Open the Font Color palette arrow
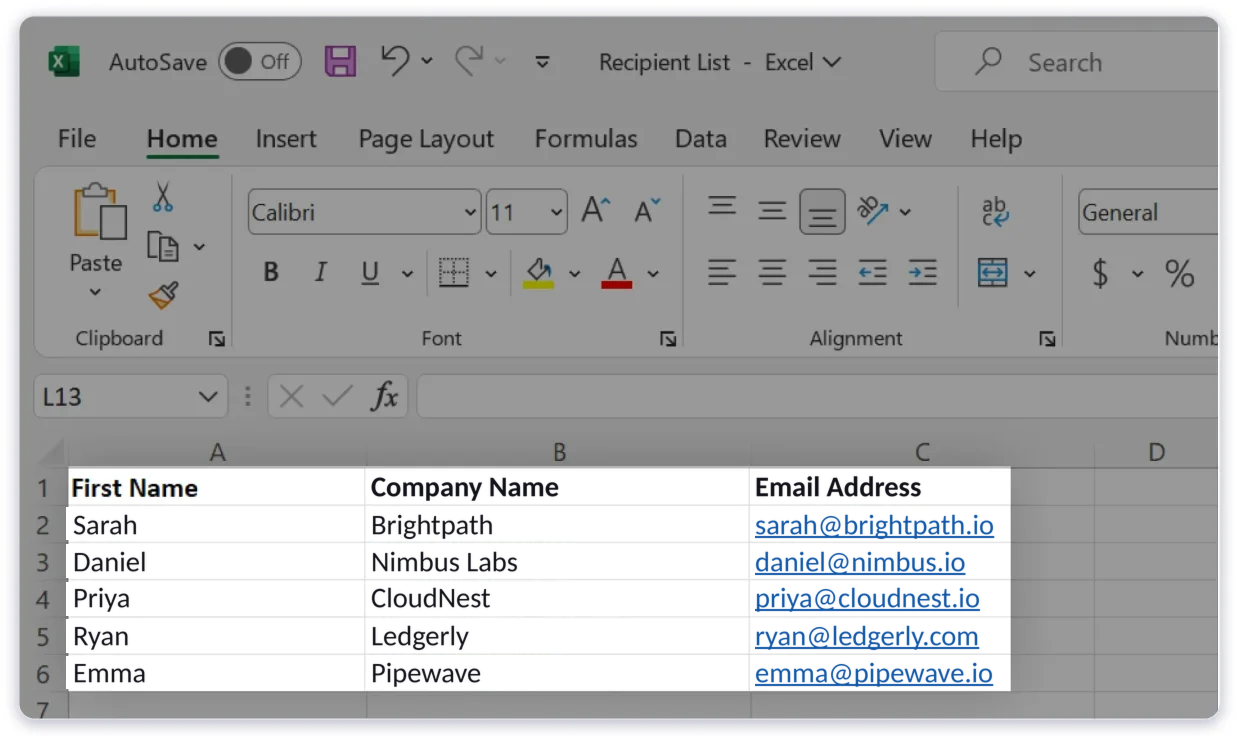1239x742 pixels. coord(653,274)
